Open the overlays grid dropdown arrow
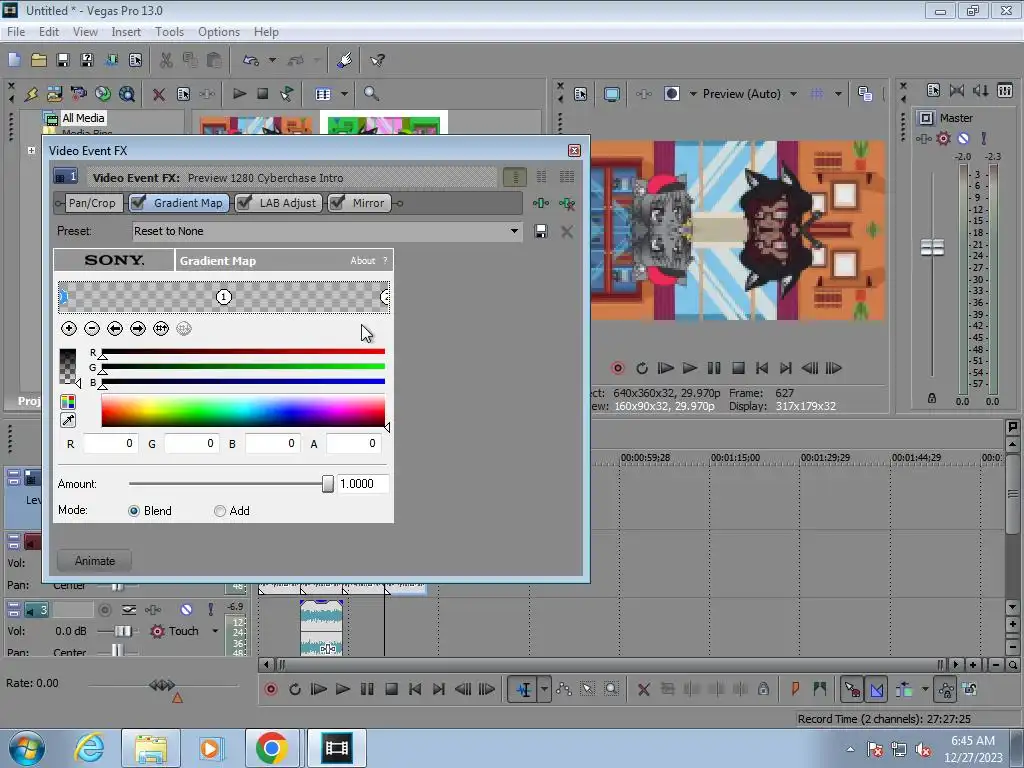 [x=838, y=94]
